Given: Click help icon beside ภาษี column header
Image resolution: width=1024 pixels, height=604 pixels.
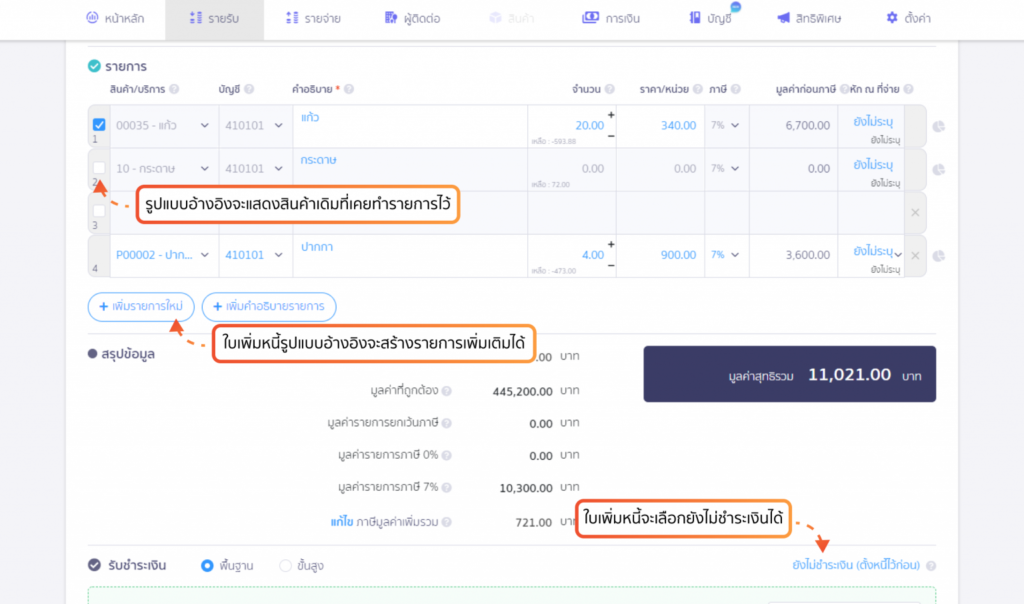Looking at the screenshot, I should click(x=735, y=89).
